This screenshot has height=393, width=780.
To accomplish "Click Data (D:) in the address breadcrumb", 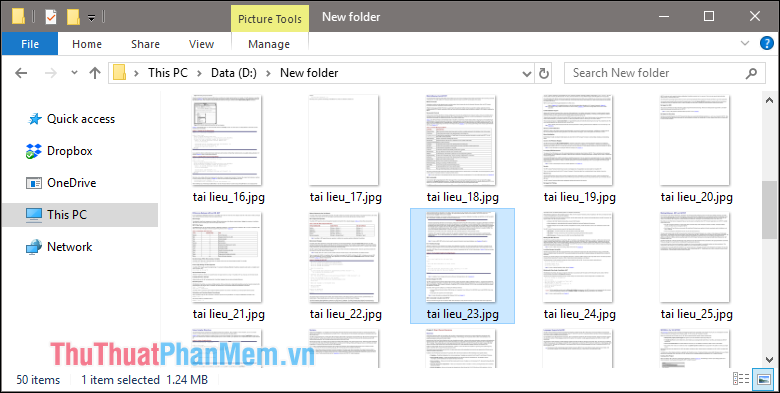I will tap(234, 73).
